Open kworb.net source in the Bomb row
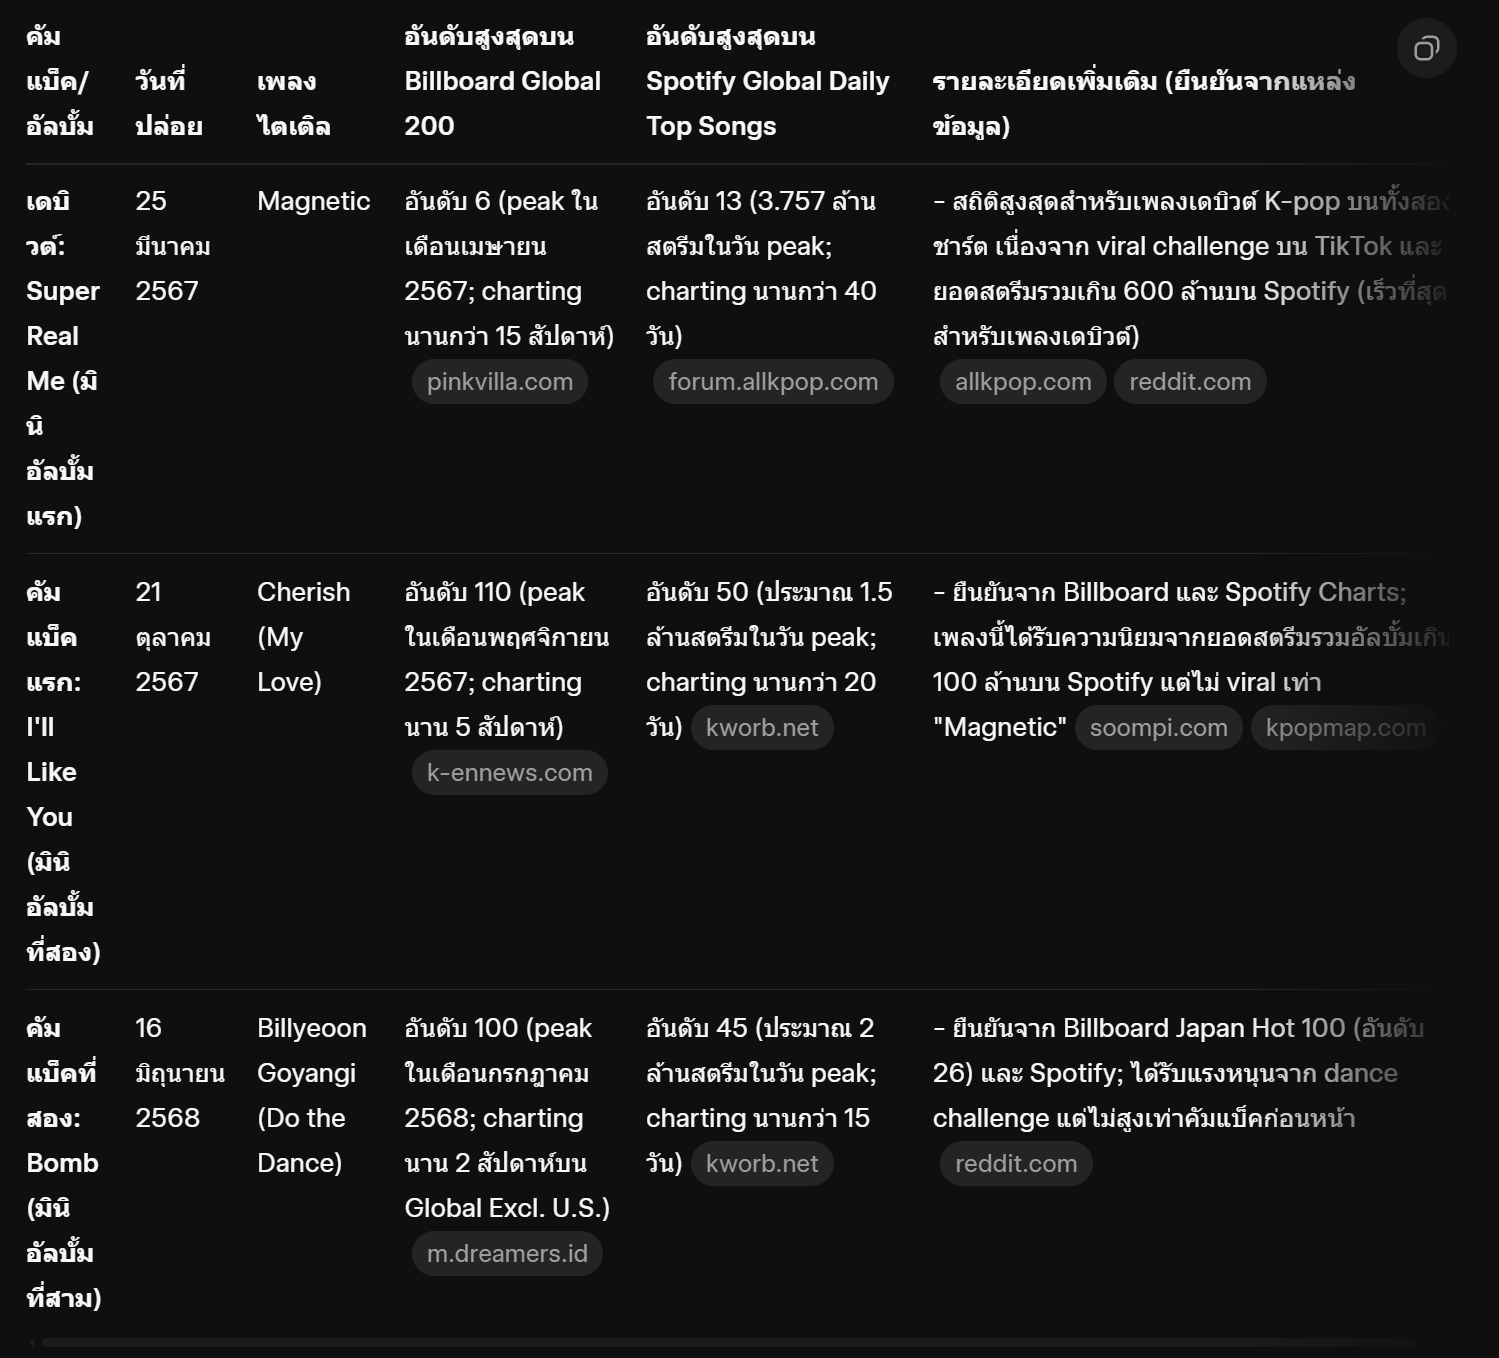This screenshot has width=1499, height=1358. click(x=761, y=1164)
